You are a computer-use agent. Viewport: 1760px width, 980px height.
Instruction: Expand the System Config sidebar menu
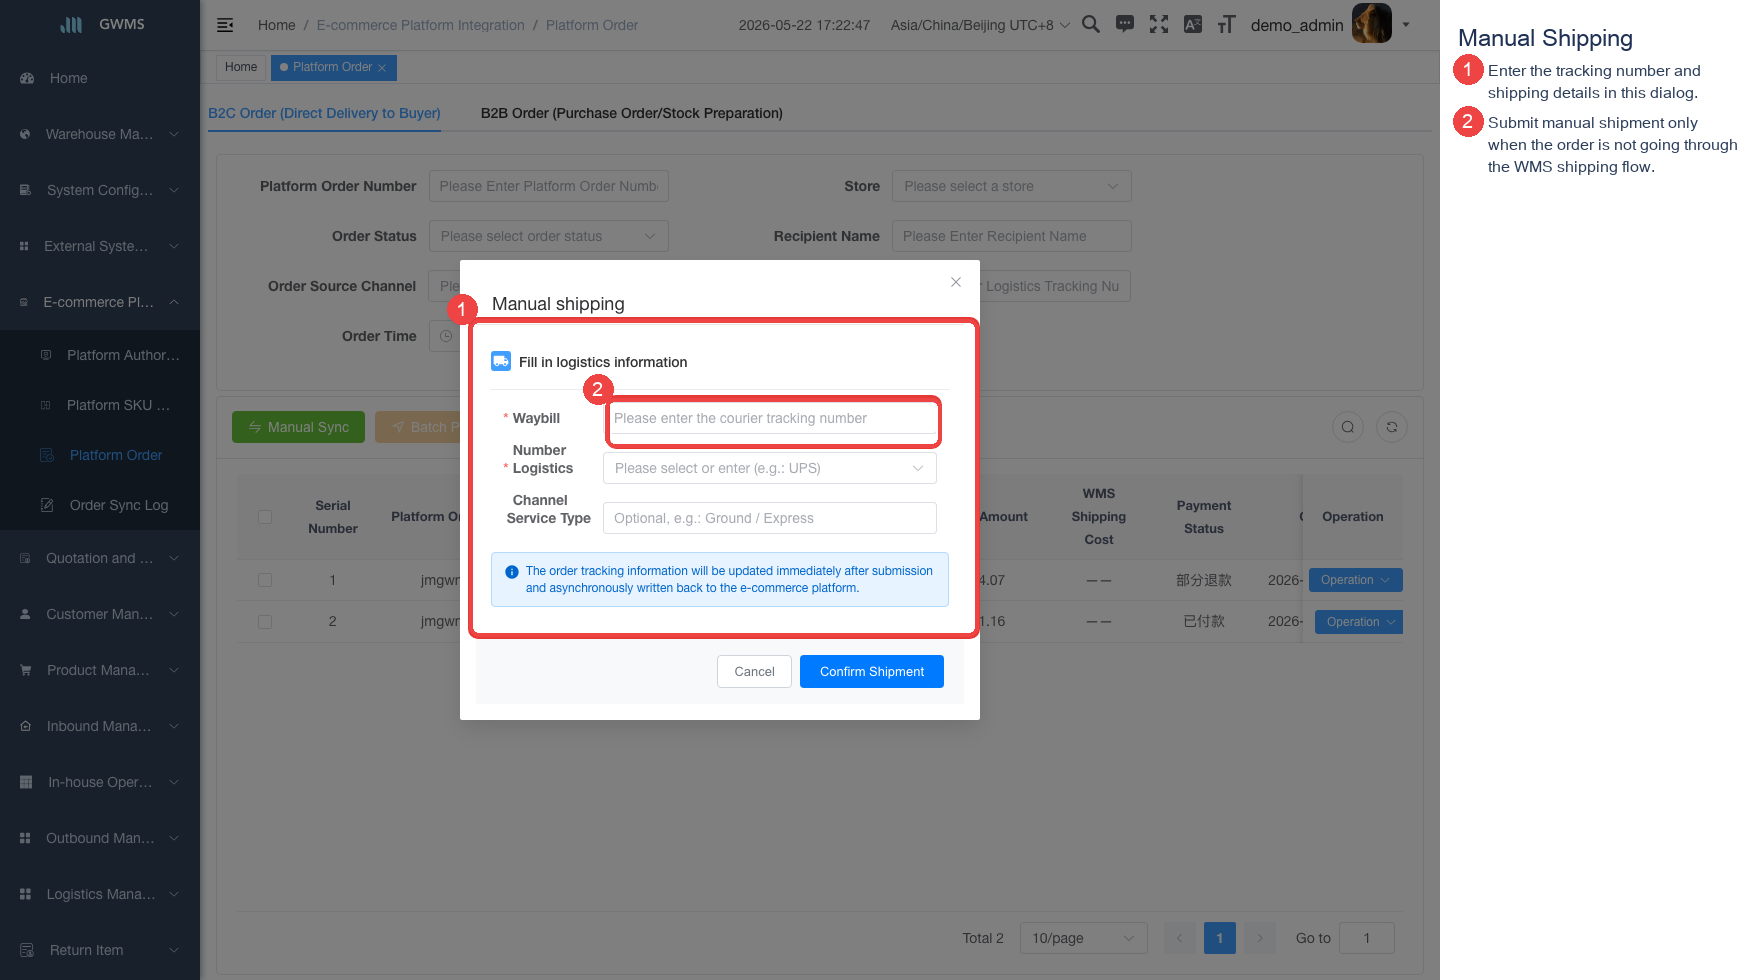pyautogui.click(x=100, y=190)
